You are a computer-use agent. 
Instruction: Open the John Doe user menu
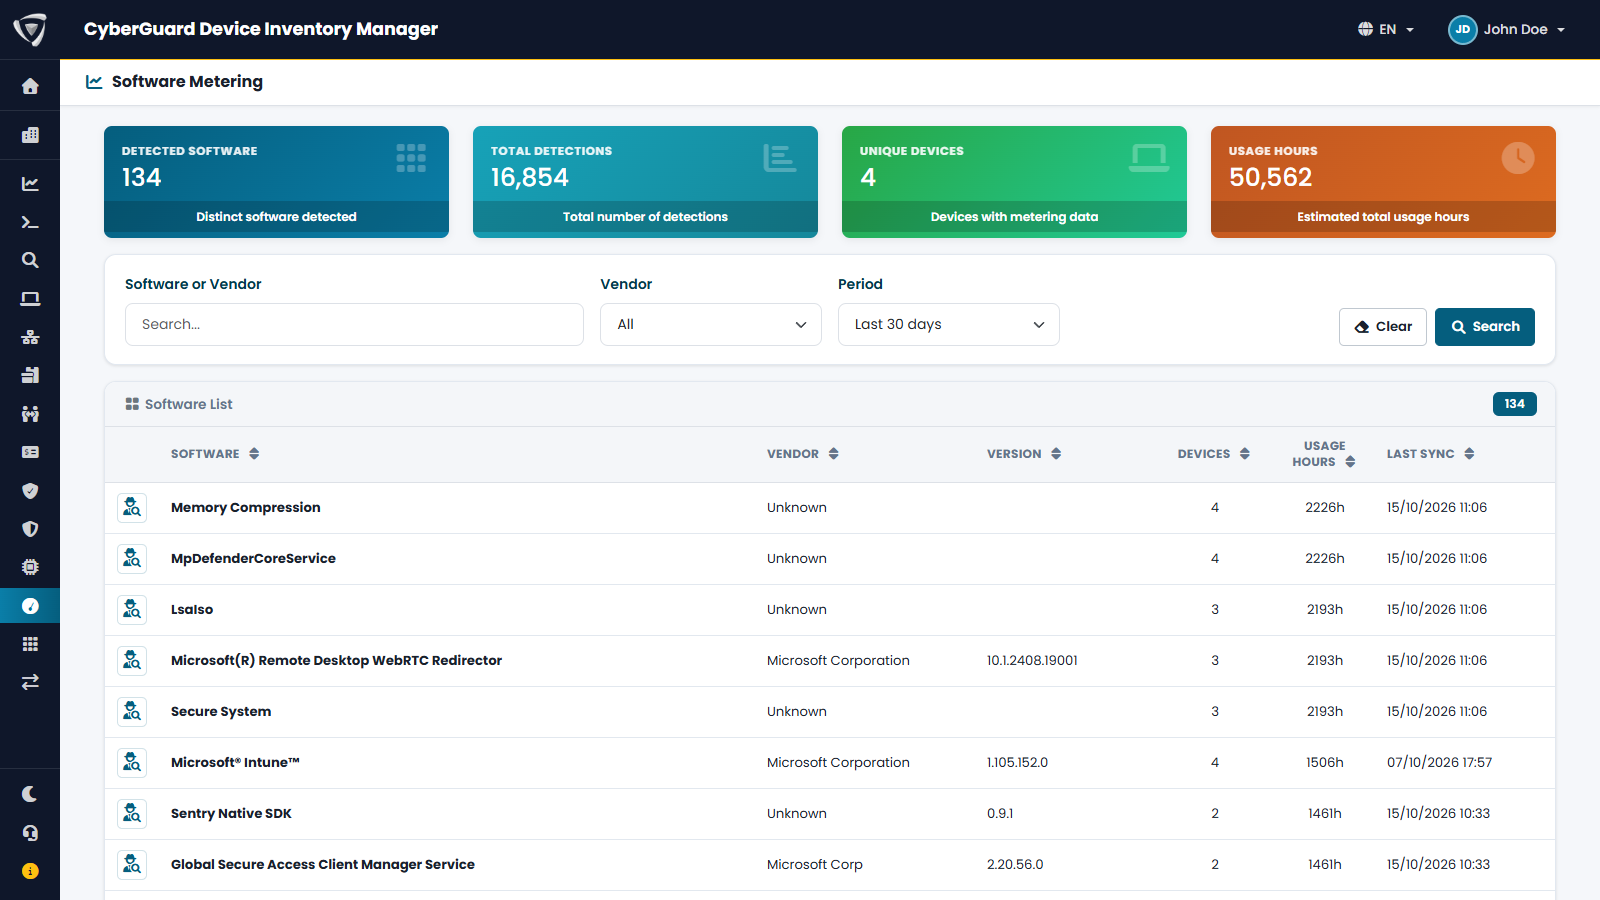1507,30
